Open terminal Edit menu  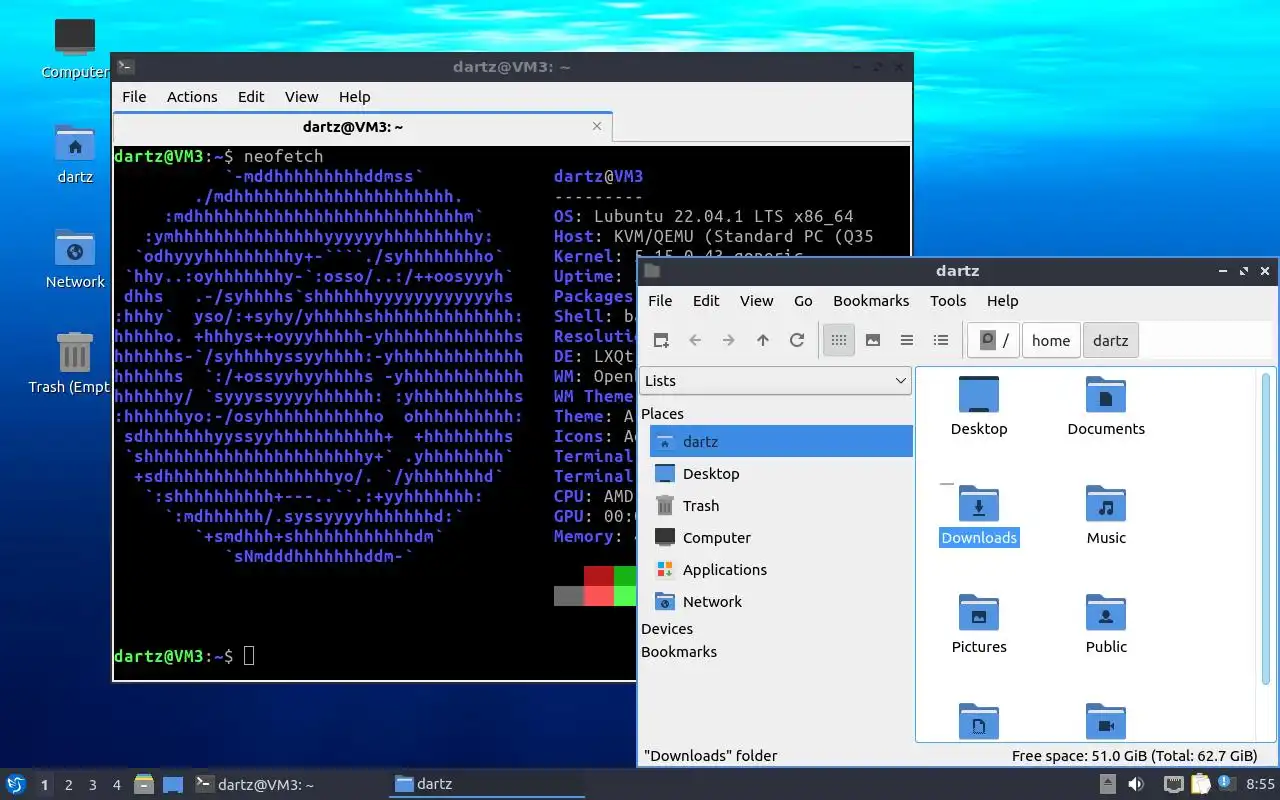251,96
